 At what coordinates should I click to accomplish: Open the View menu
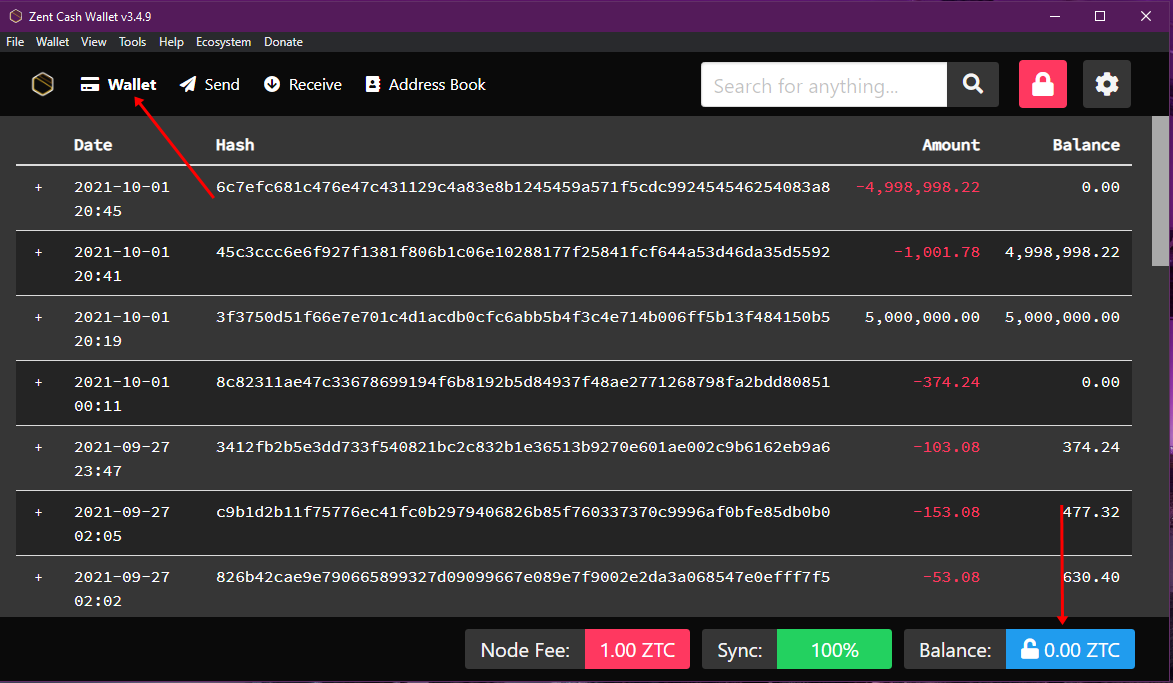[x=94, y=42]
